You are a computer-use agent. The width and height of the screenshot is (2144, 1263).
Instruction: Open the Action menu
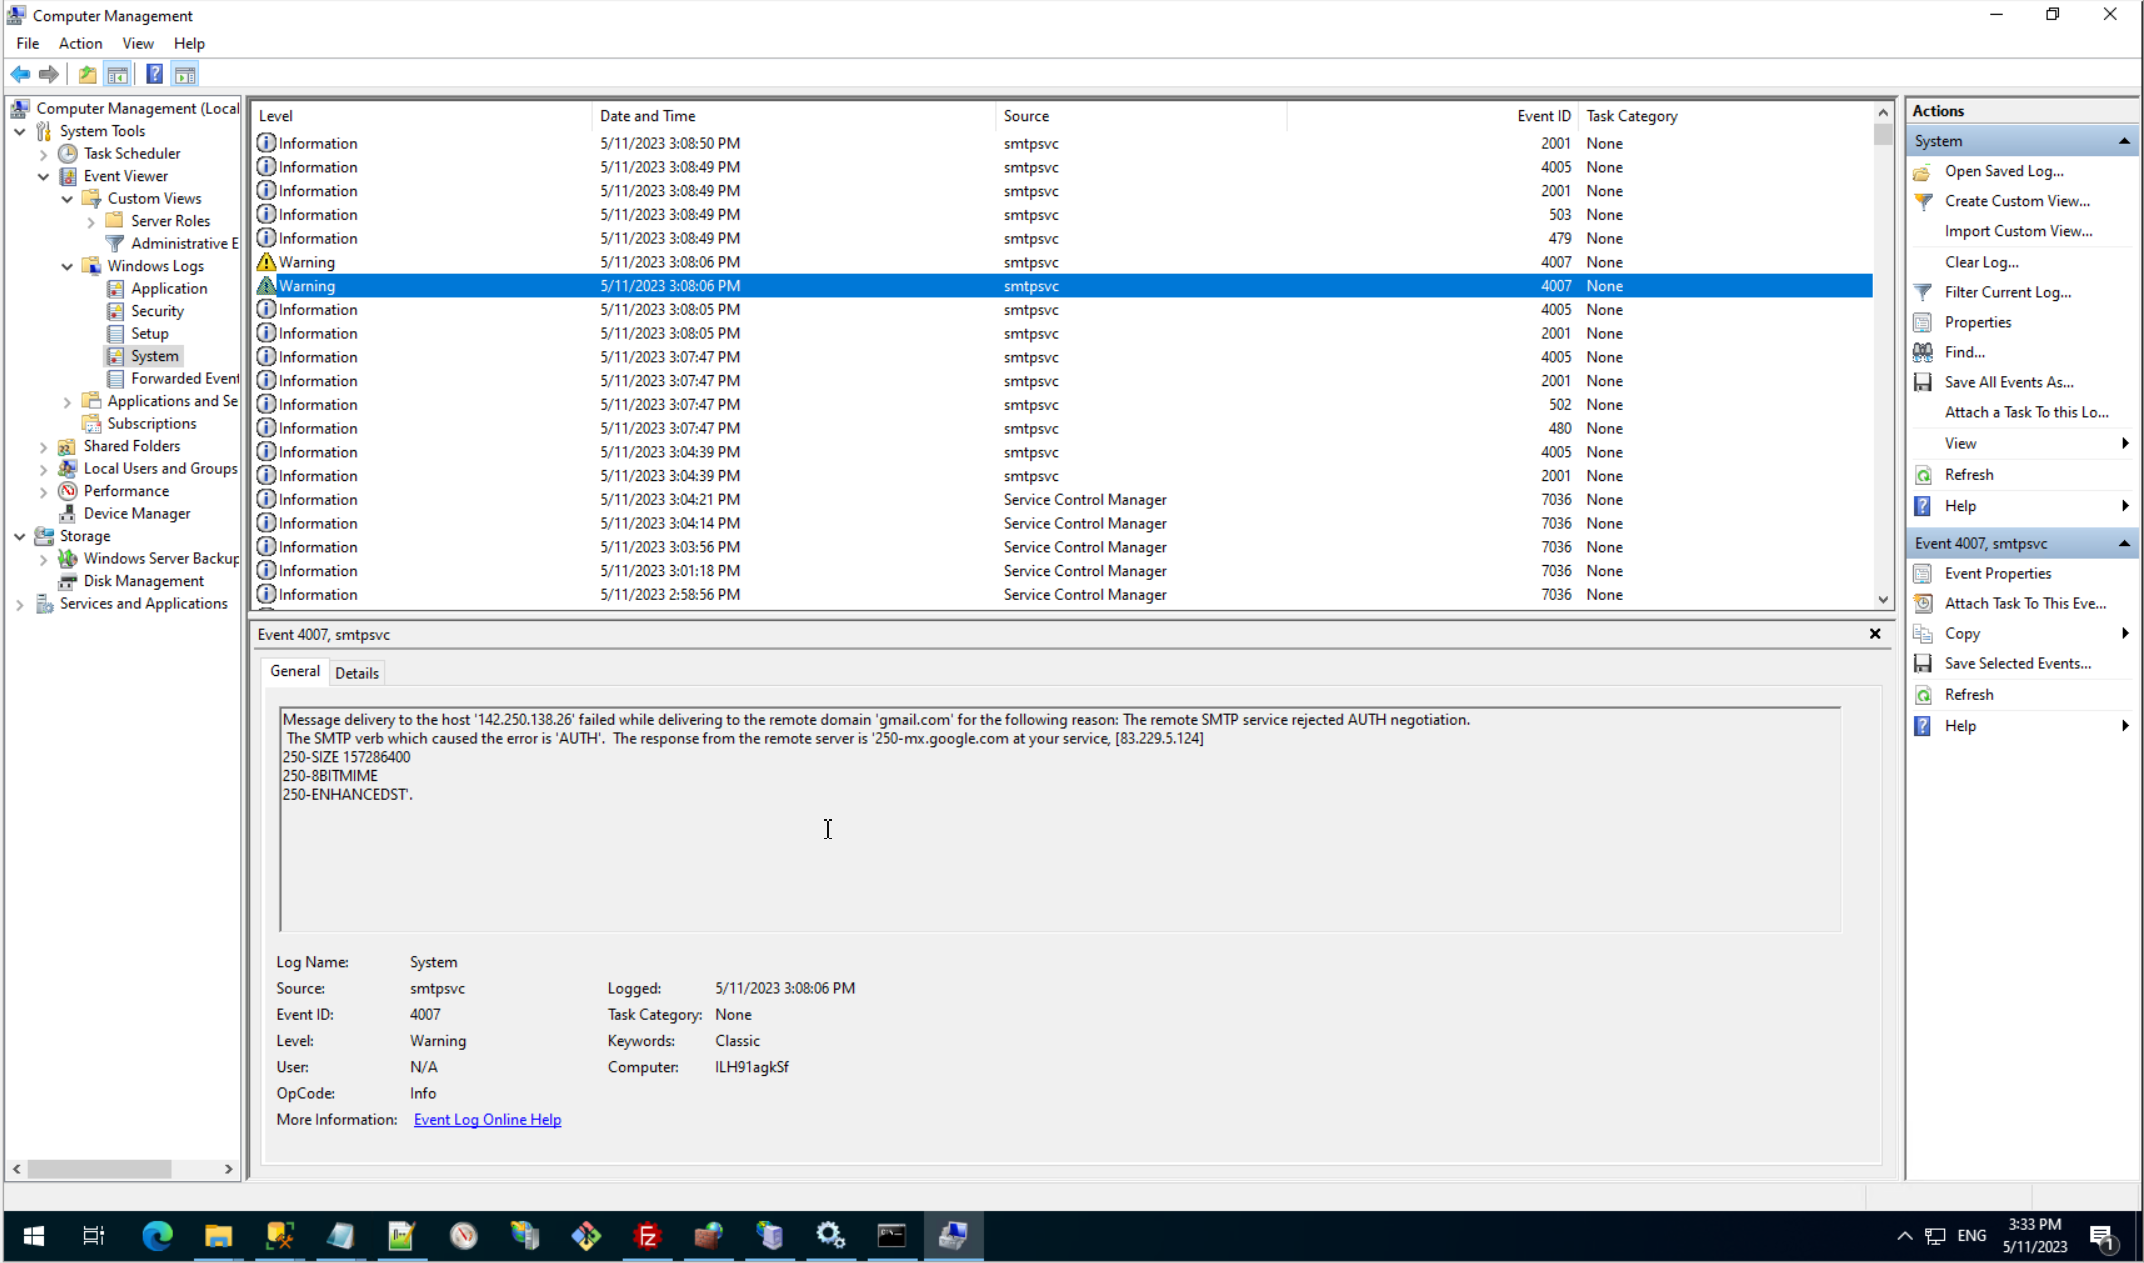80,43
